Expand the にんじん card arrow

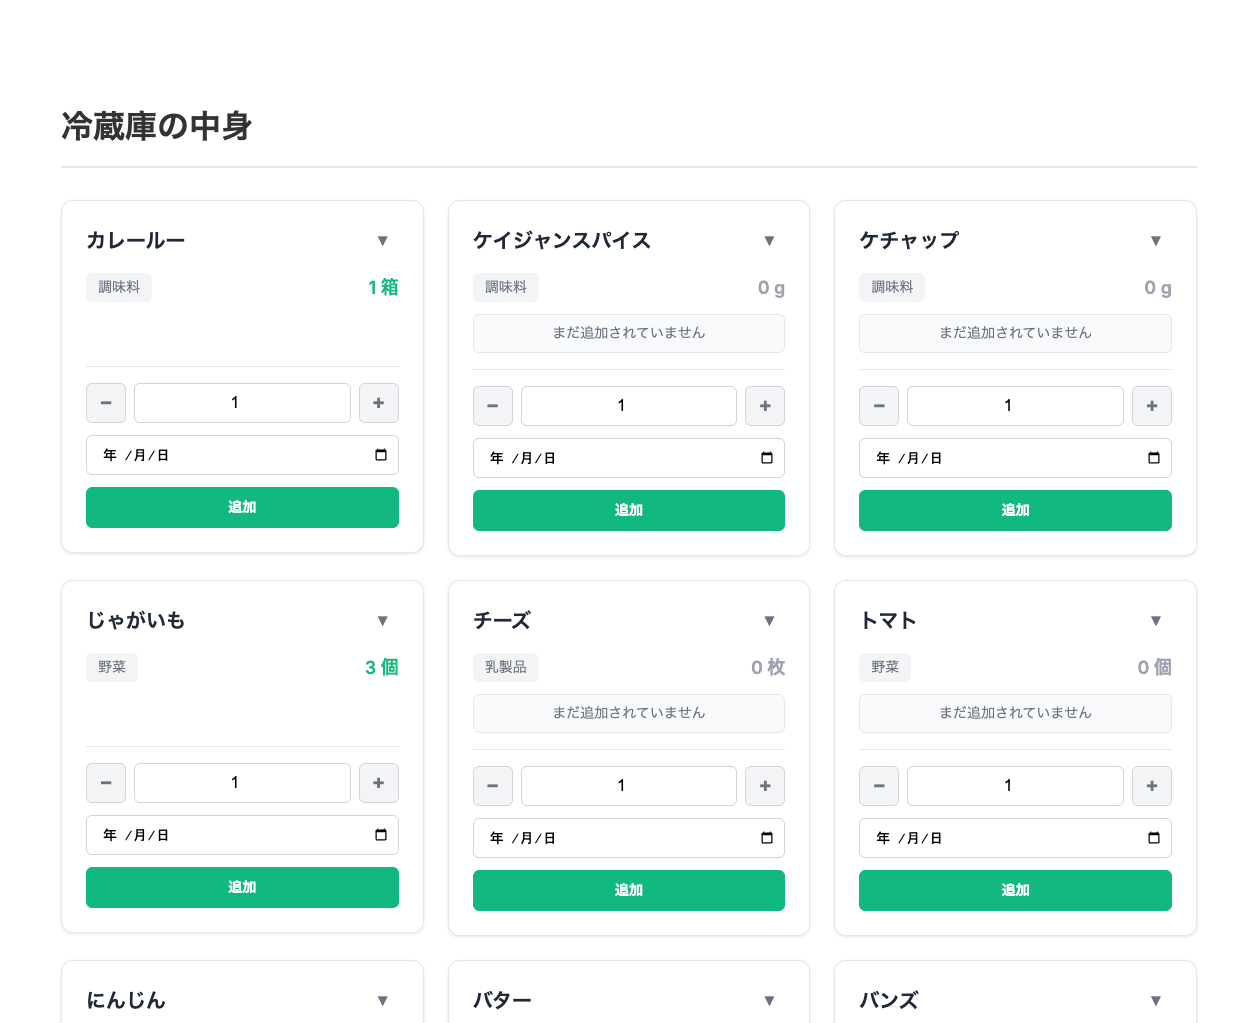382,1001
